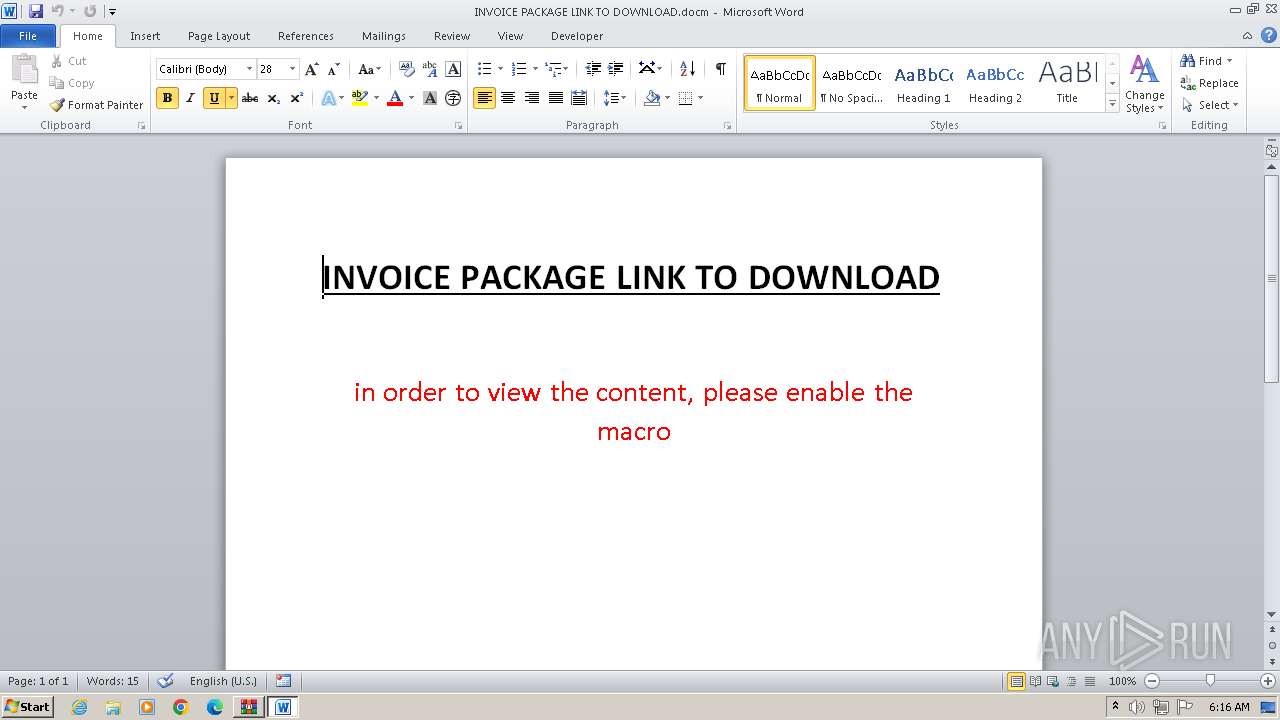Open Font size dropdown
Image resolution: width=1280 pixels, height=720 pixels.
pyautogui.click(x=292, y=69)
